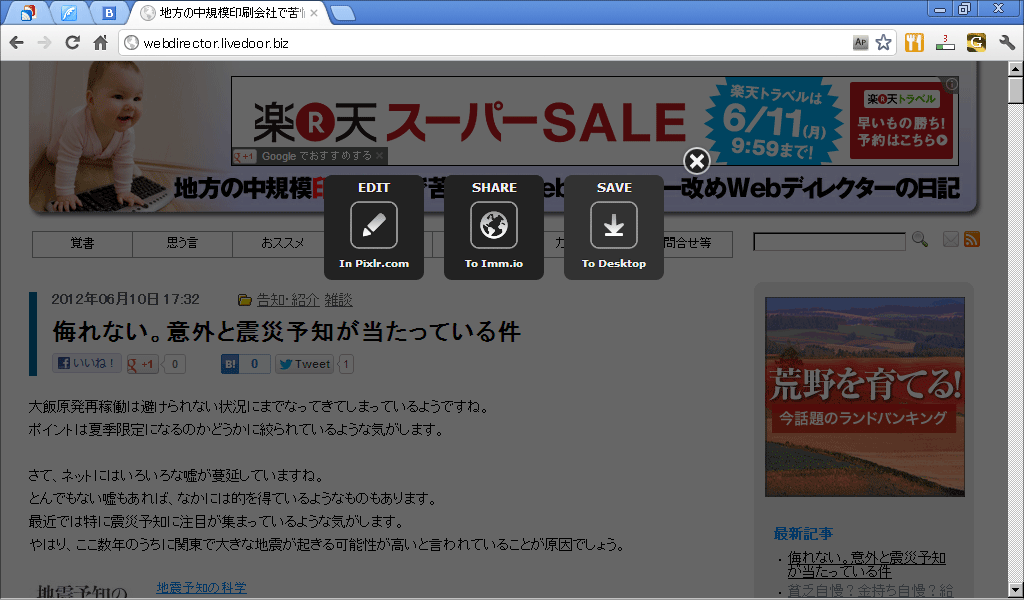Go back with the browser back arrow
Viewport: 1024px width, 600px height.
click(x=17, y=43)
